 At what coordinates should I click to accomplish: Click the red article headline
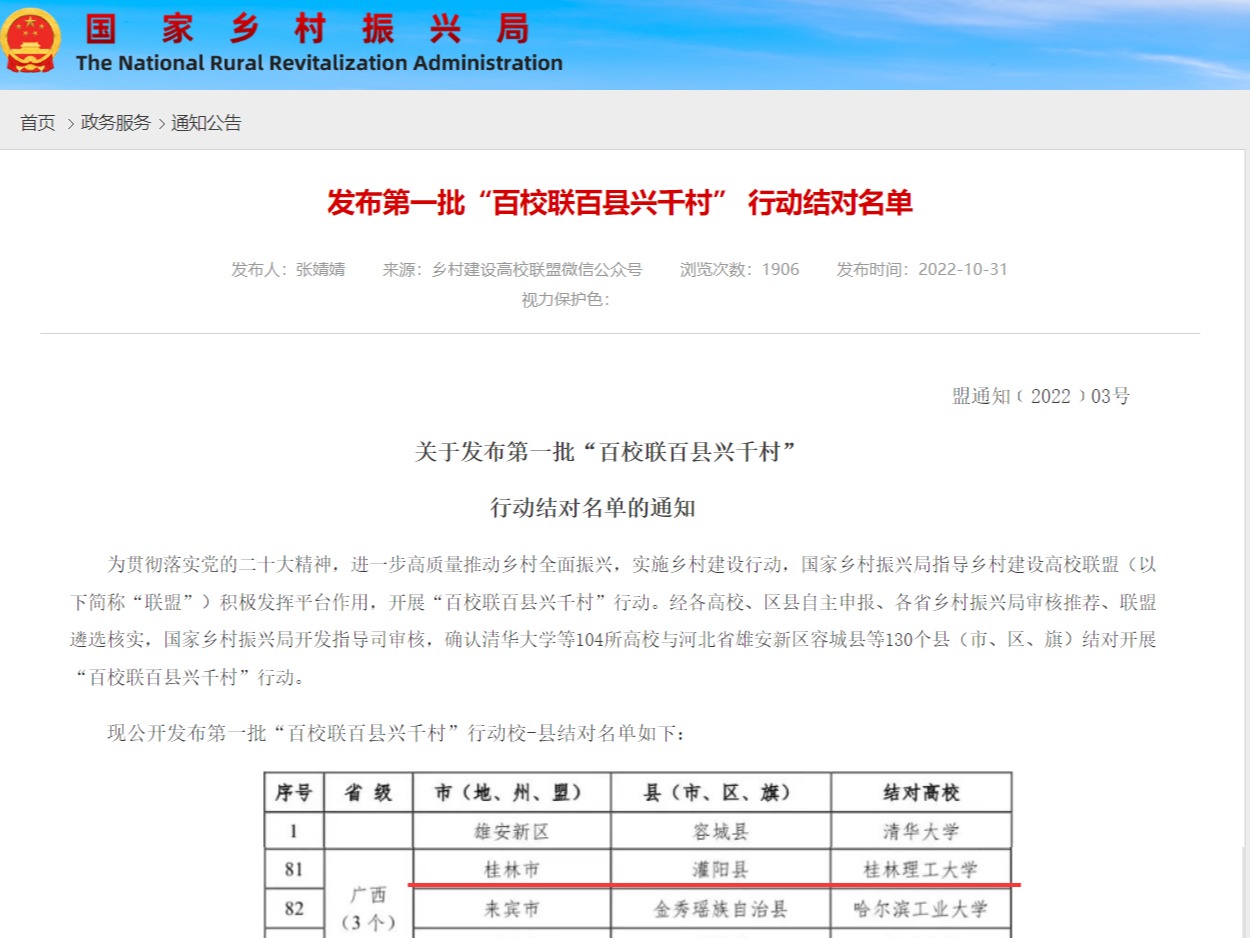click(x=619, y=204)
